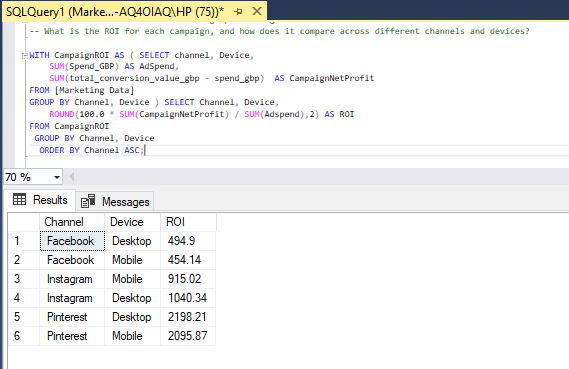The image size is (569, 369).
Task: Click the horizontal scroll left arrow
Action: point(71,177)
